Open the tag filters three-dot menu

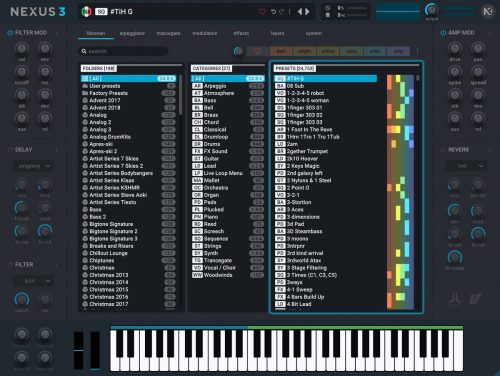(417, 51)
